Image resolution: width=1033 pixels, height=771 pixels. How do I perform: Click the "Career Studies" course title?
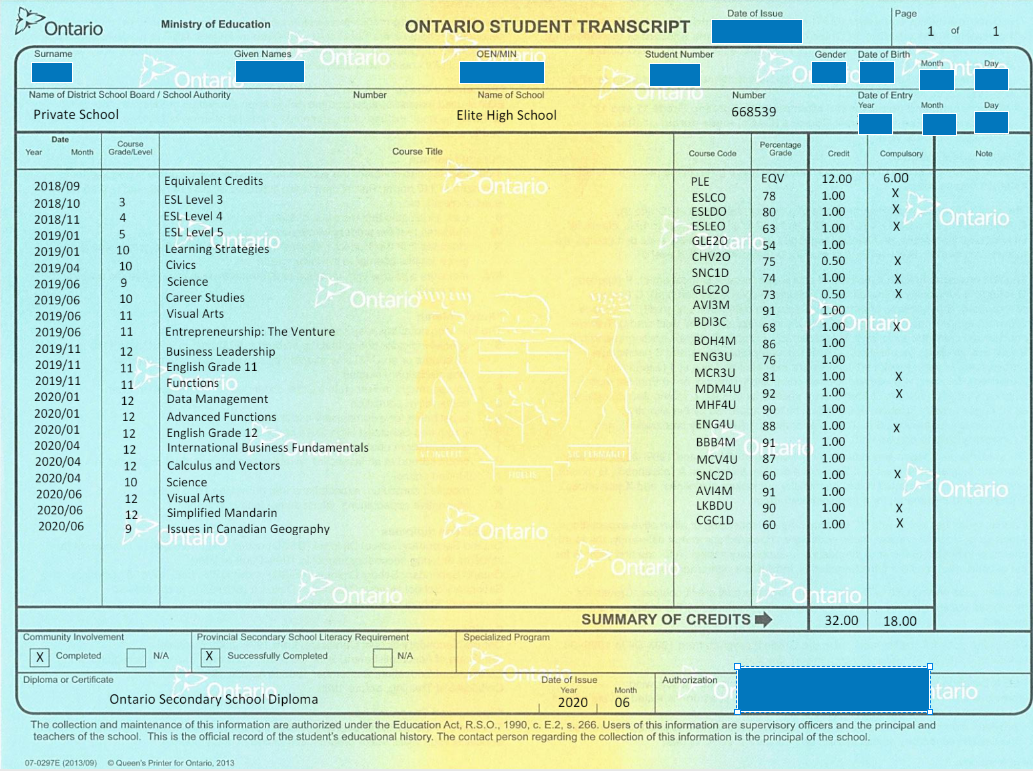click(205, 298)
